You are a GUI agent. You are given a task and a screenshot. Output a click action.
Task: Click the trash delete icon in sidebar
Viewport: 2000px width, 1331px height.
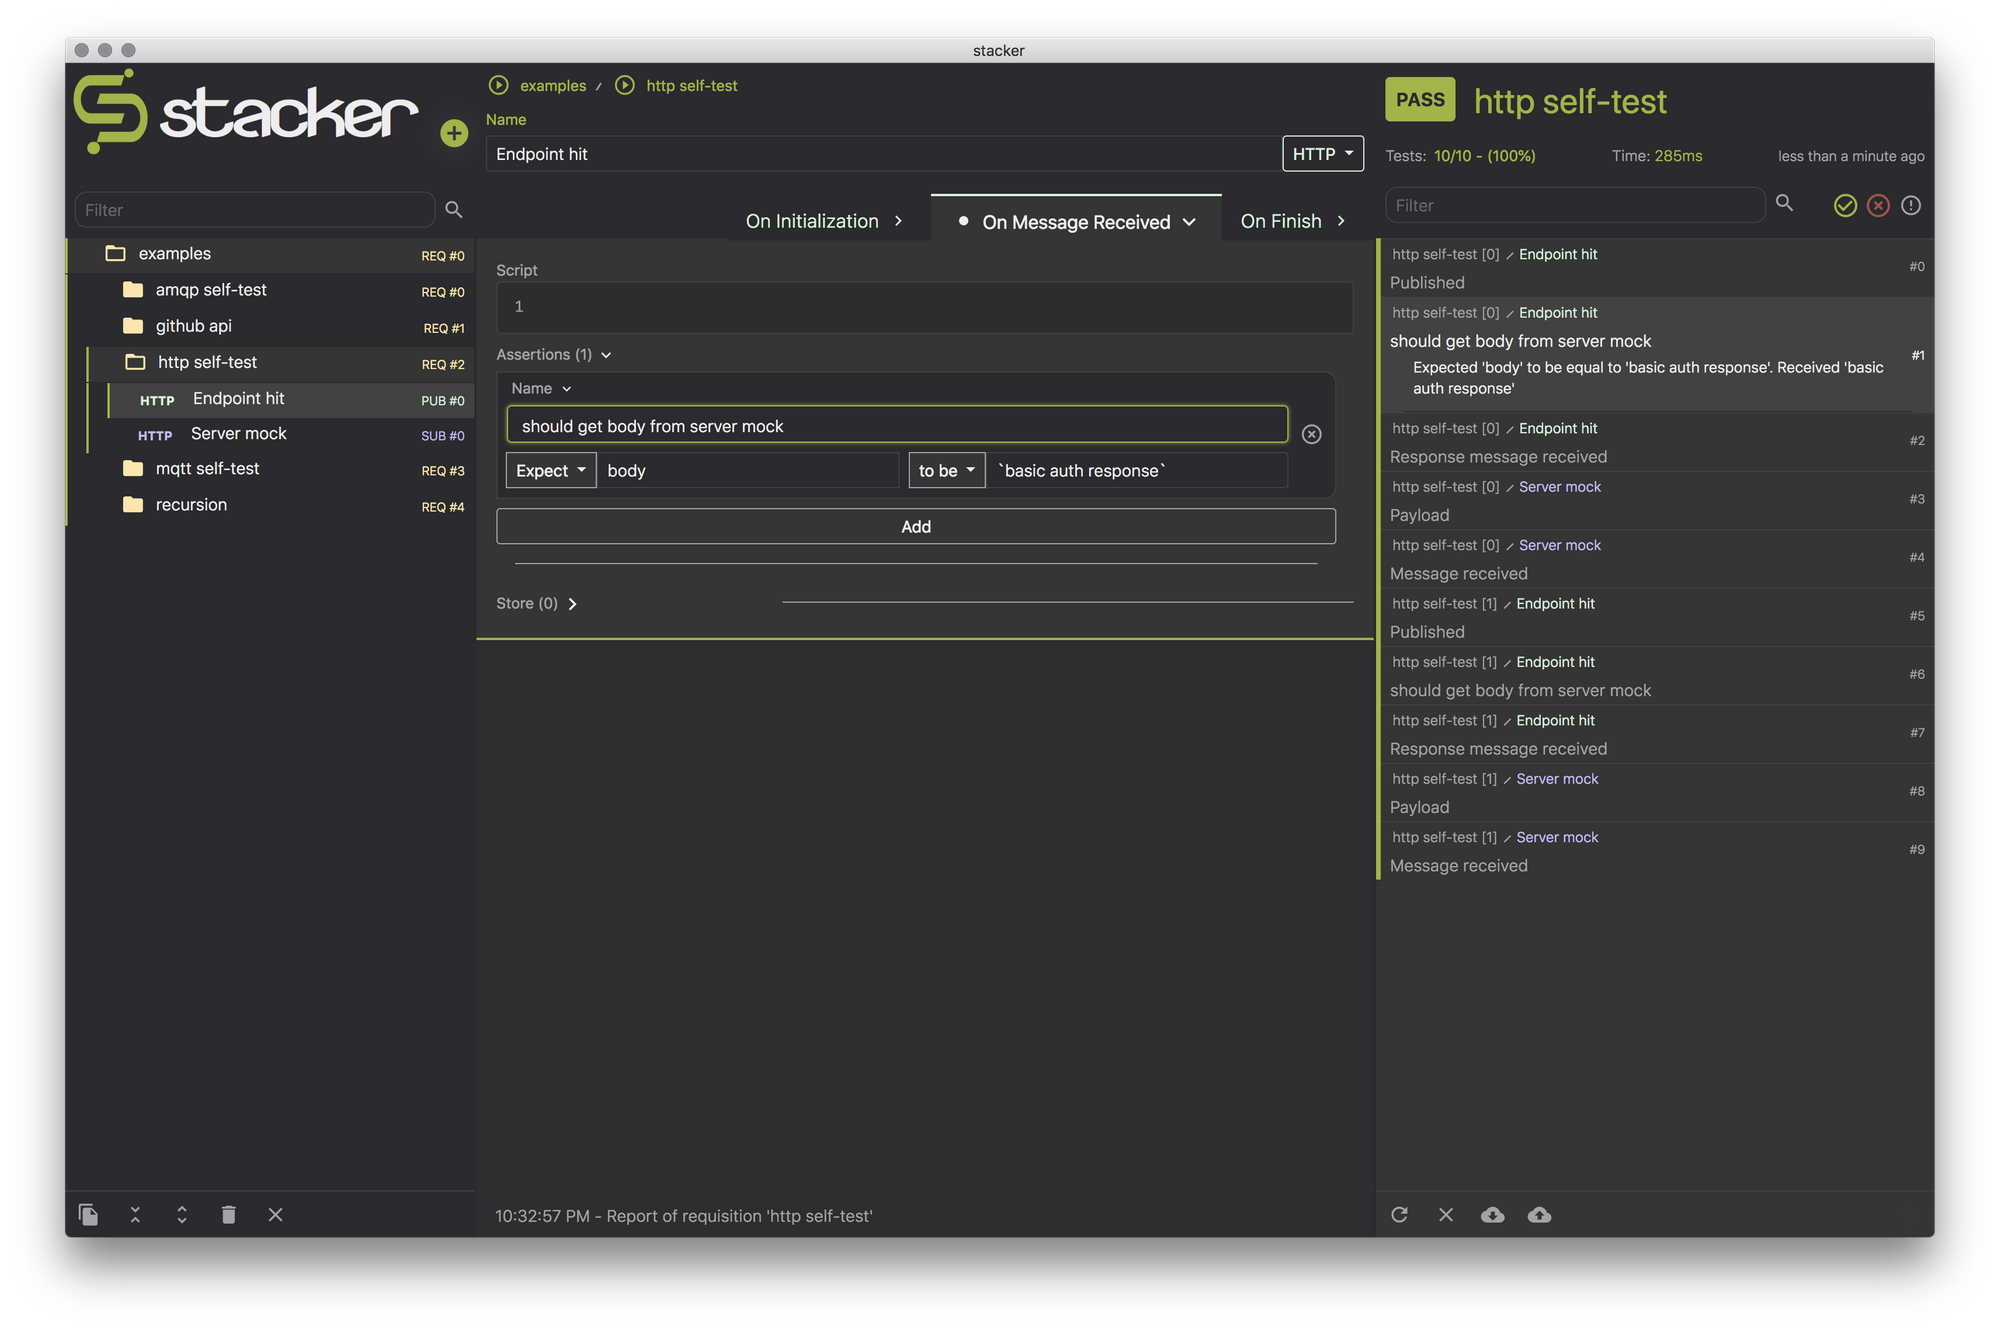coord(228,1214)
